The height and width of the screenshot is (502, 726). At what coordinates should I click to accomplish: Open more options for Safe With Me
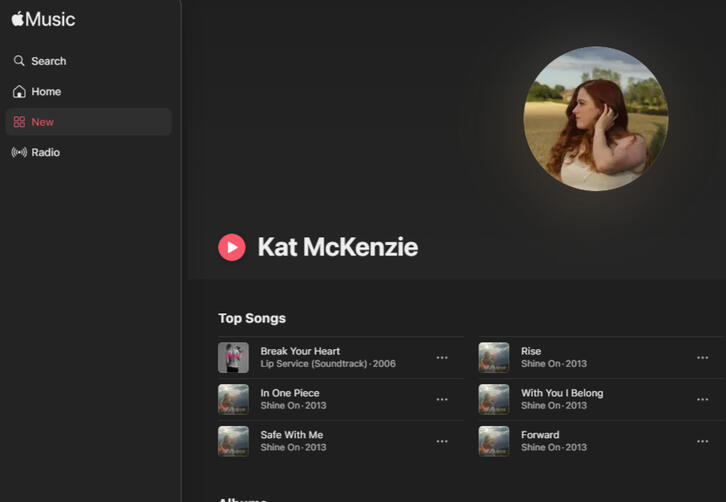(442, 441)
